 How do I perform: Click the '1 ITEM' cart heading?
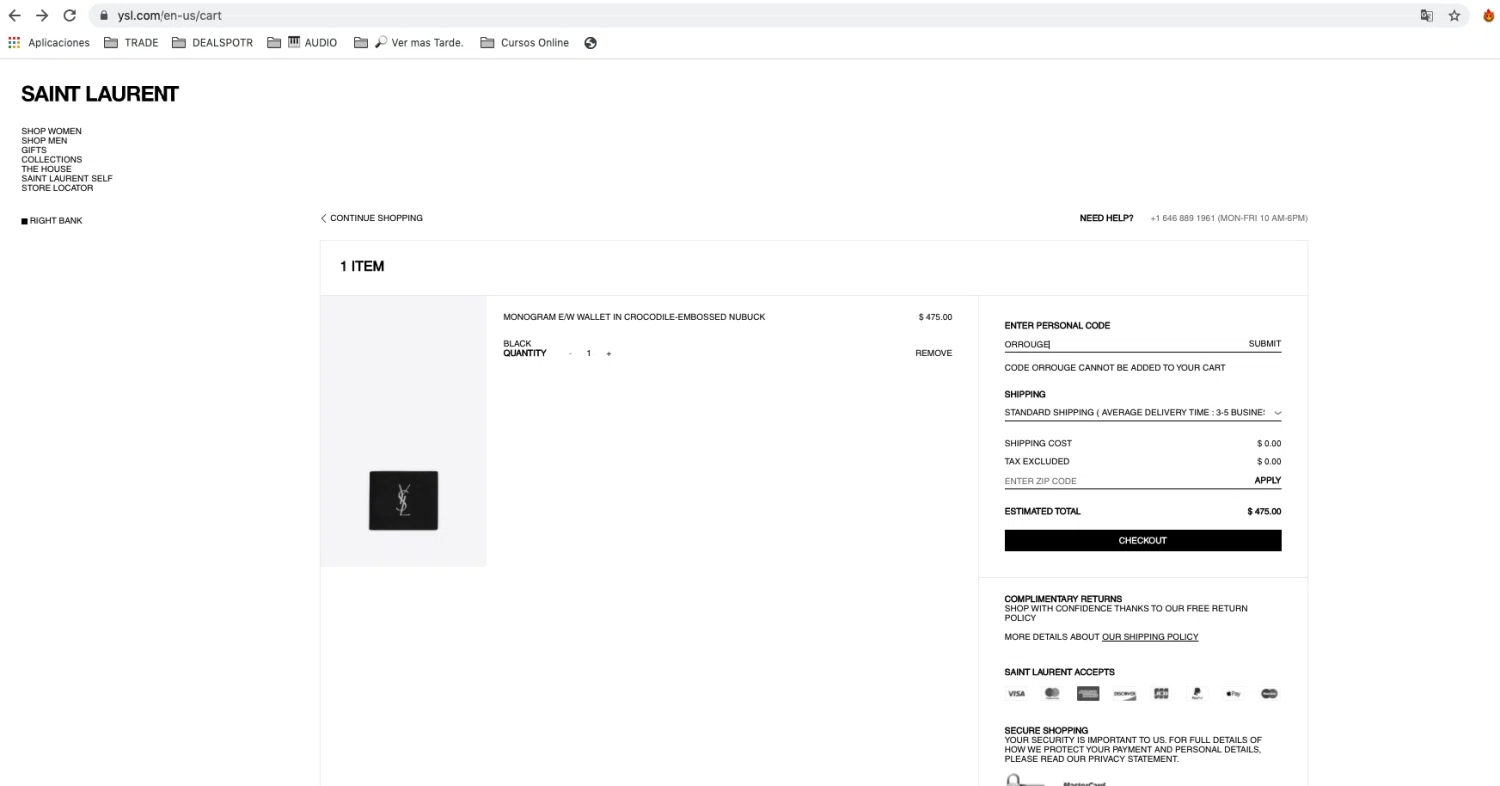point(362,267)
